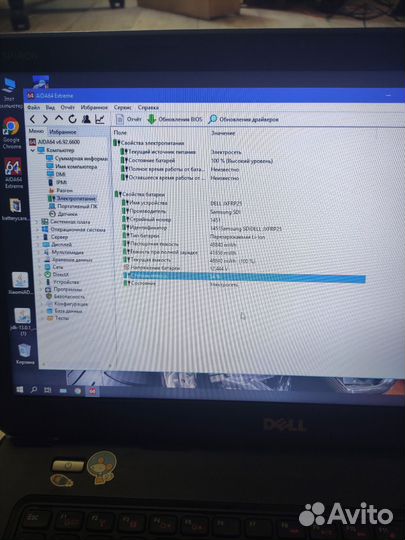
Task: Select the Разгон tree item
Action: (61, 190)
